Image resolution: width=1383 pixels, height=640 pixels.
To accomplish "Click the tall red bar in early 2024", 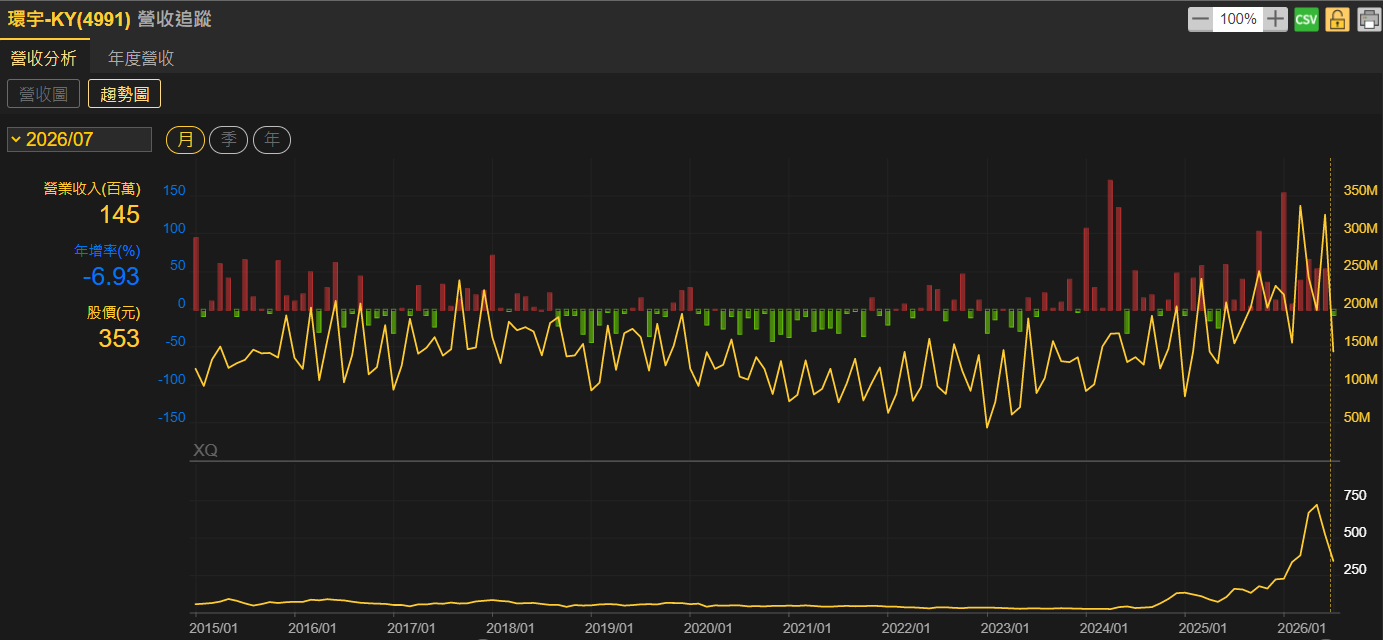I will [1110, 245].
